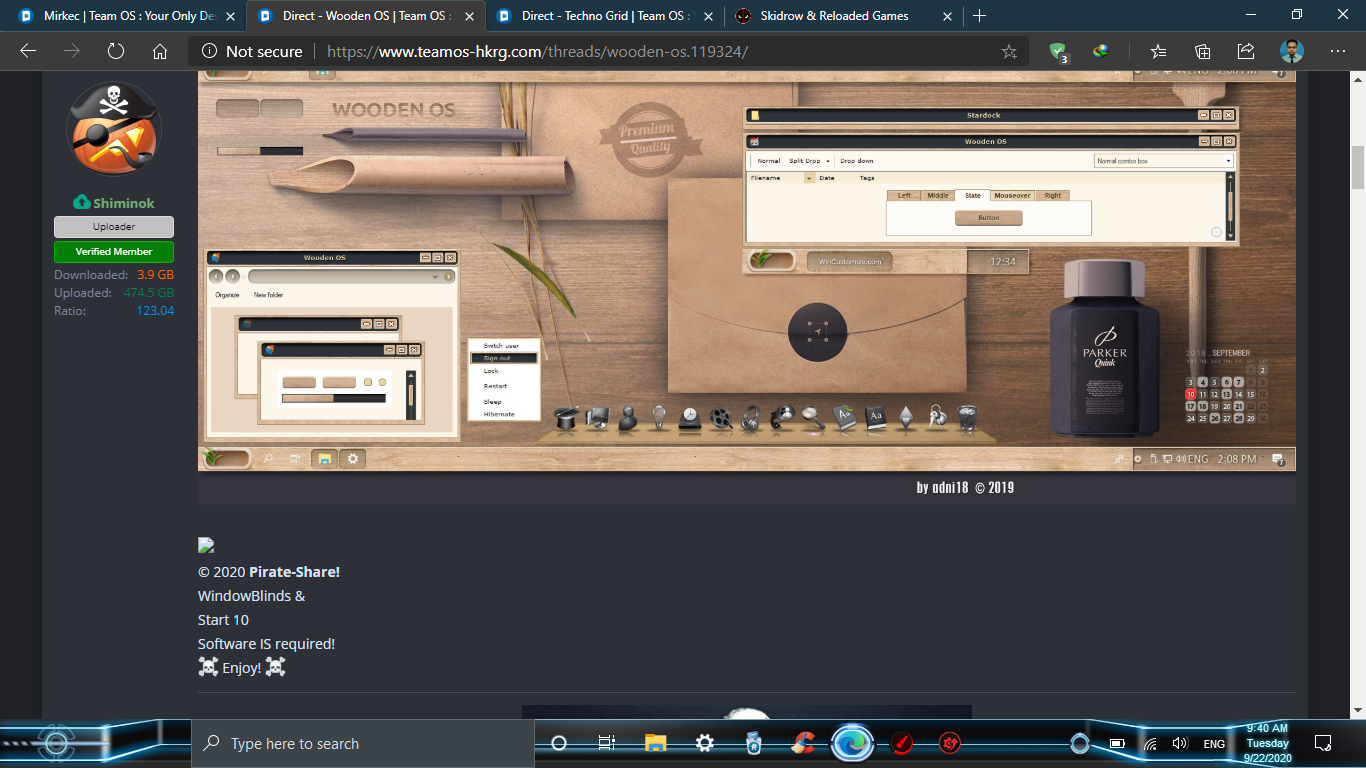The width and height of the screenshot is (1366, 768).
Task: Focus the address bar URL
Action: click(x=537, y=52)
